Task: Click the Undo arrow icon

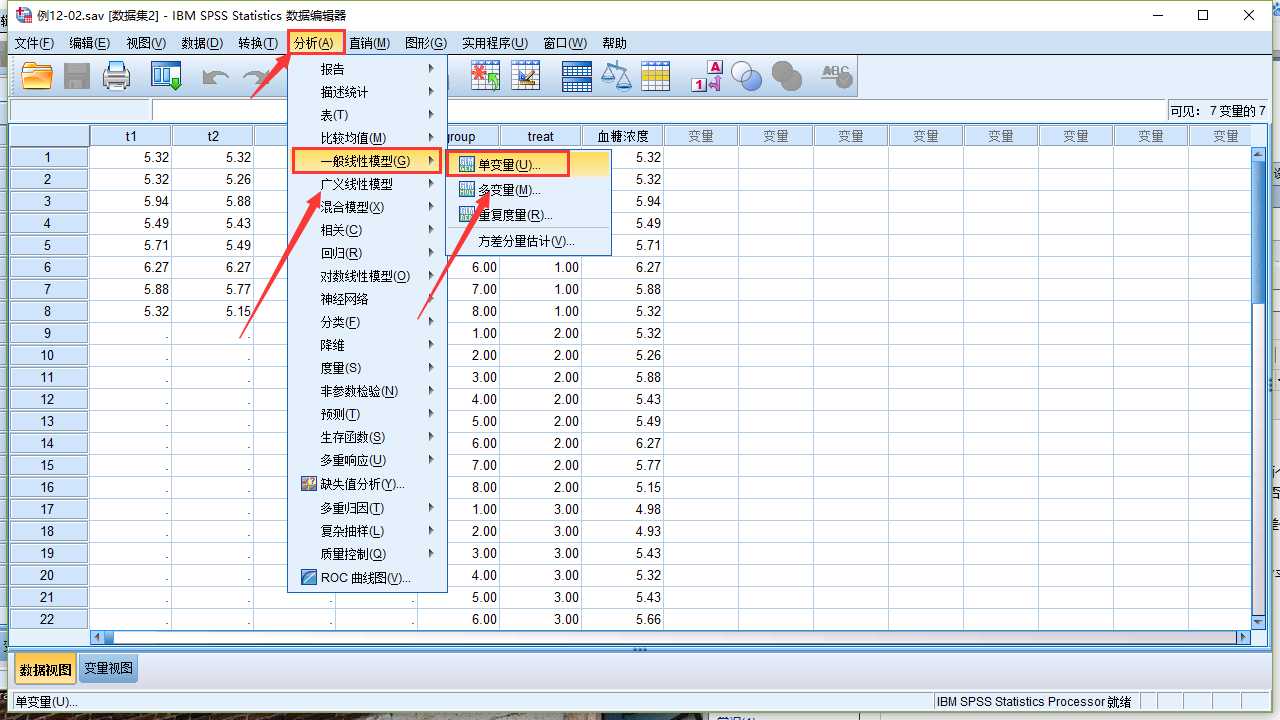Action: pyautogui.click(x=215, y=77)
